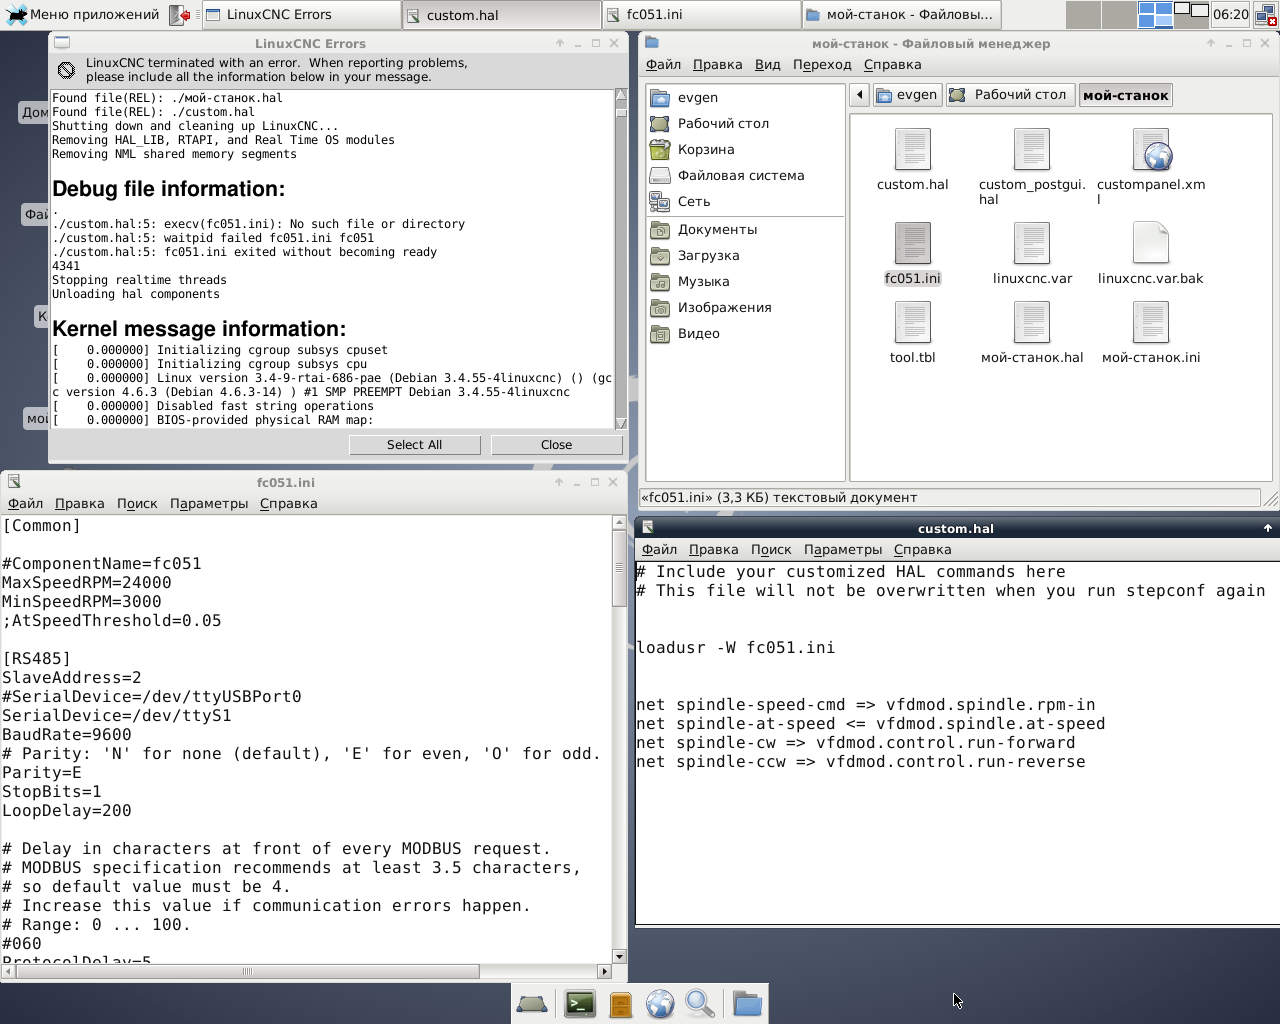Image resolution: width=1280 pixels, height=1024 pixels.
Task: Go to evgen home in the sidebar
Action: pyautogui.click(x=698, y=97)
